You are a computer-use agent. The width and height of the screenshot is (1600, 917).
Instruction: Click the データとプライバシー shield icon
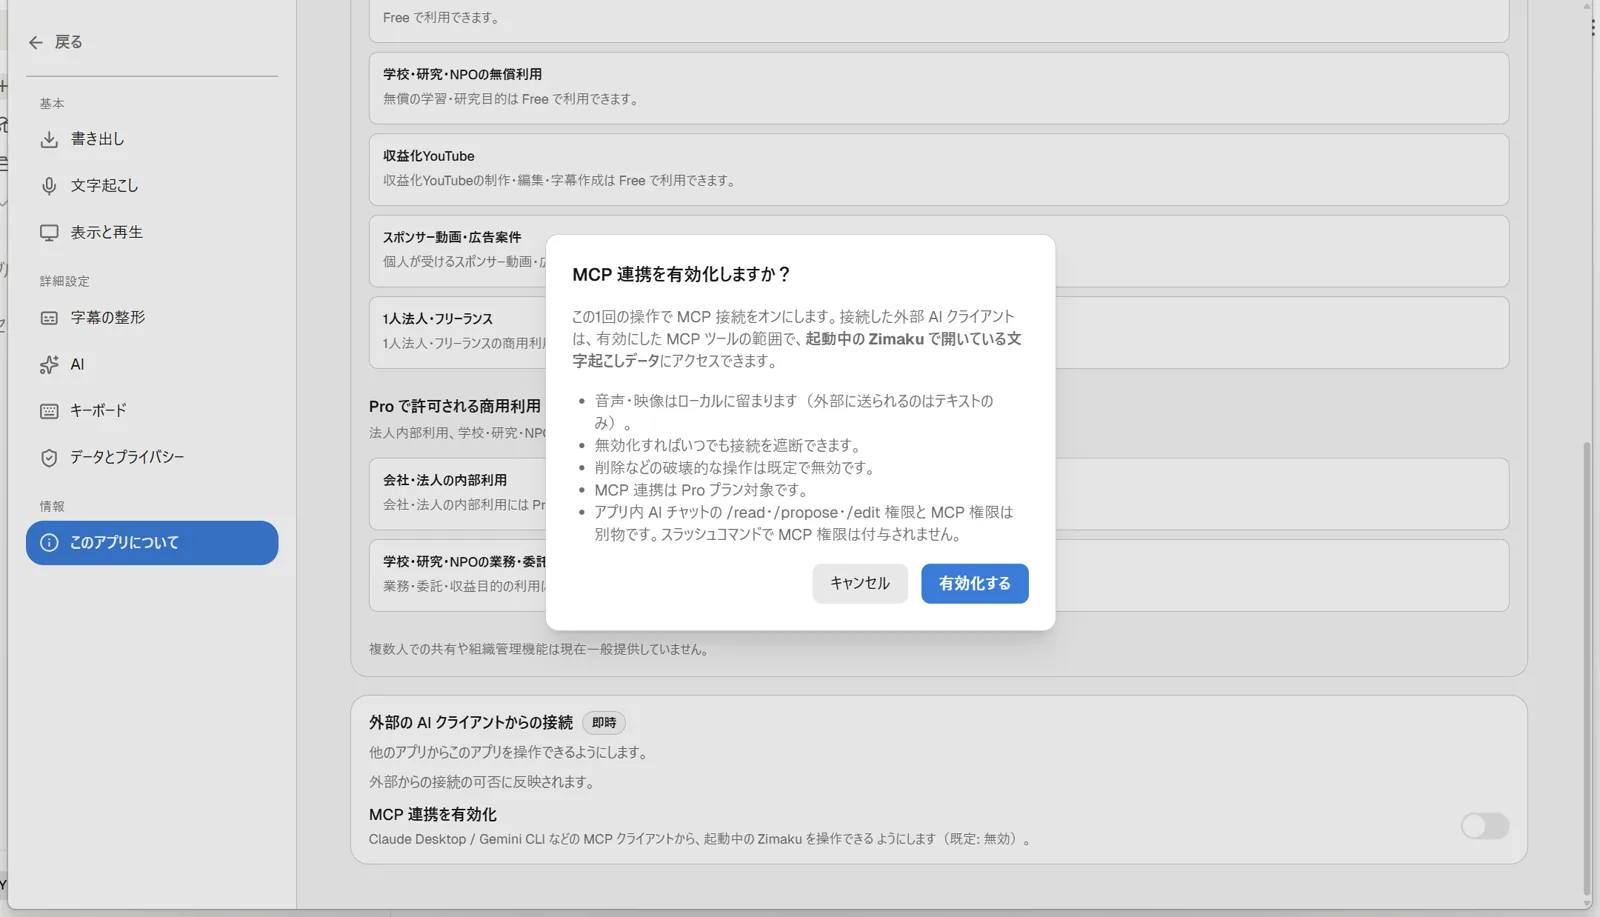[x=49, y=458]
